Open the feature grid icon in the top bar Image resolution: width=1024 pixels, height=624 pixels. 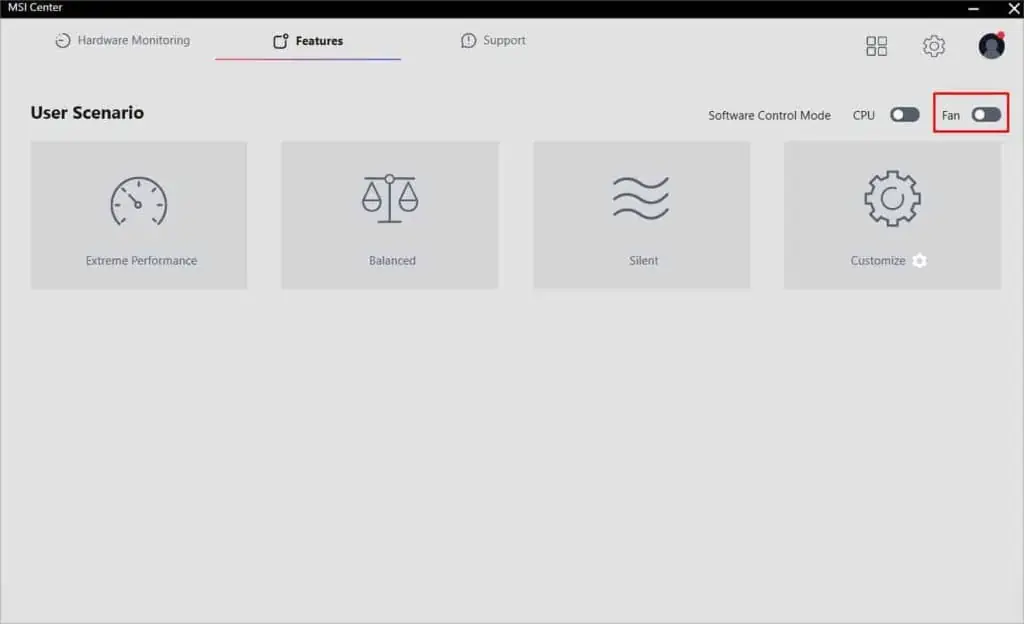pos(876,45)
